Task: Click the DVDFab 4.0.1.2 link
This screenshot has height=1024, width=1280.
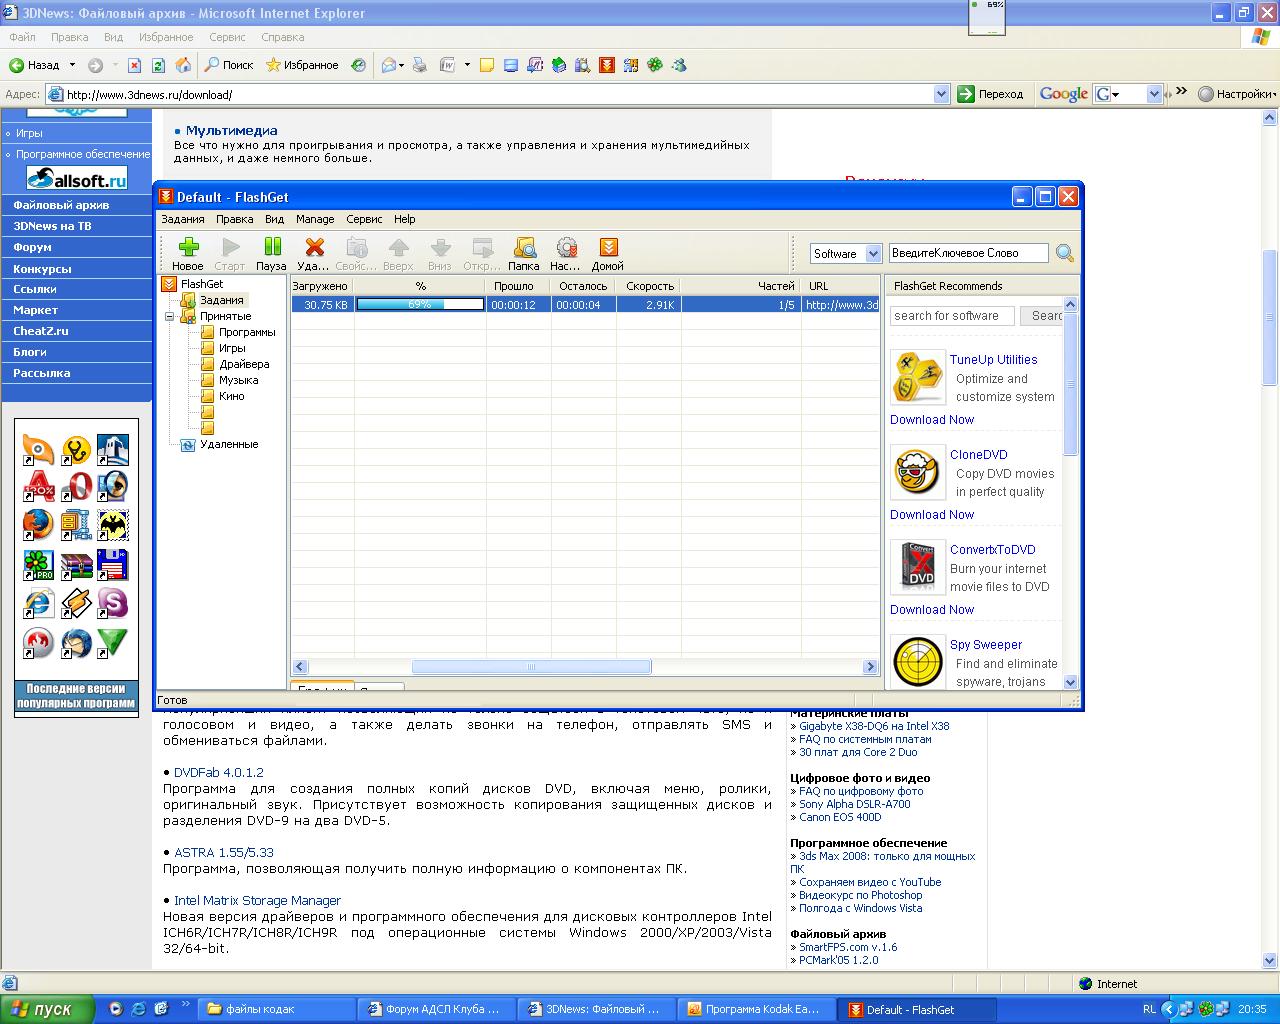Action: coord(219,773)
